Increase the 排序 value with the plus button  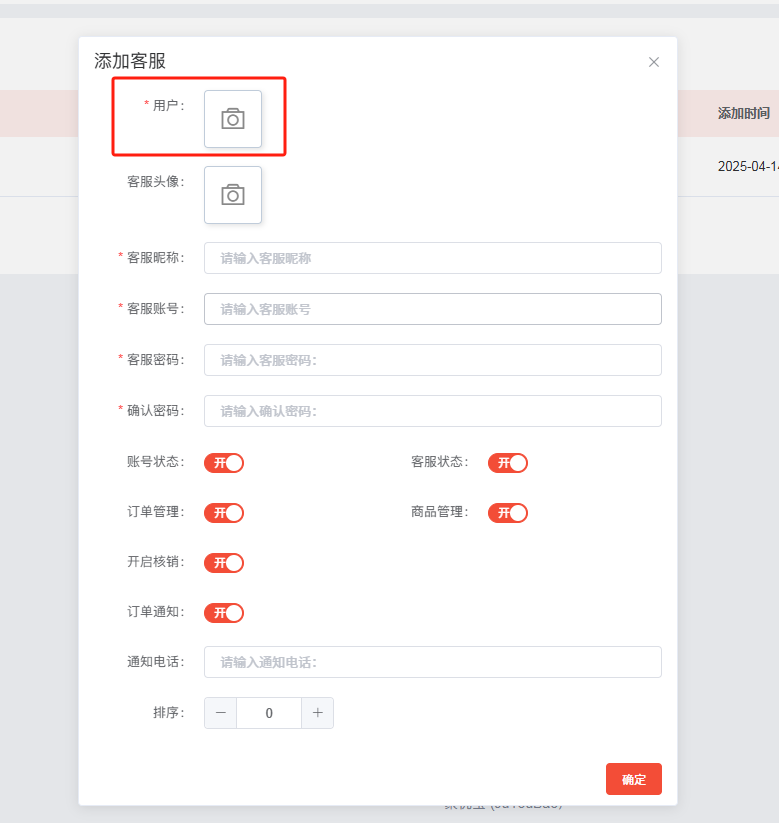click(x=318, y=712)
